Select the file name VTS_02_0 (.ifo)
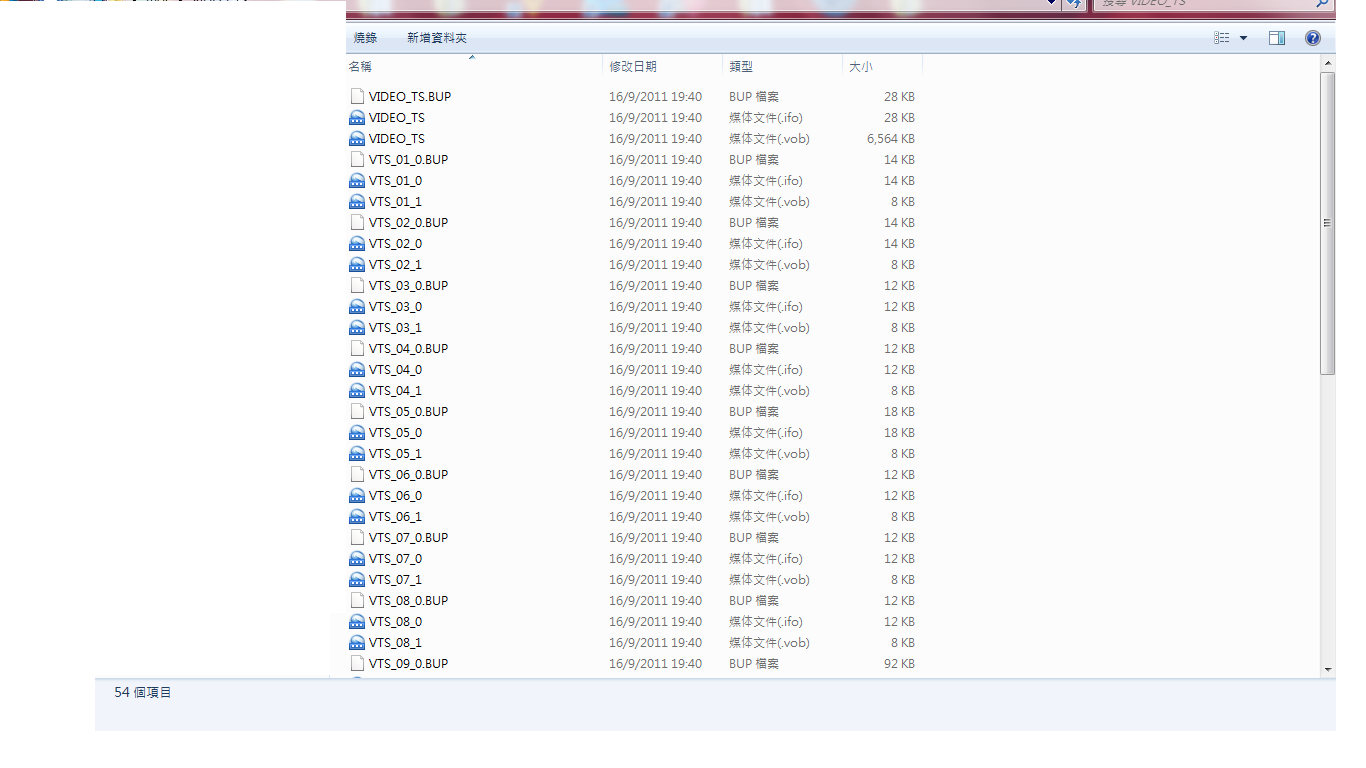The image size is (1366, 768). (x=395, y=244)
